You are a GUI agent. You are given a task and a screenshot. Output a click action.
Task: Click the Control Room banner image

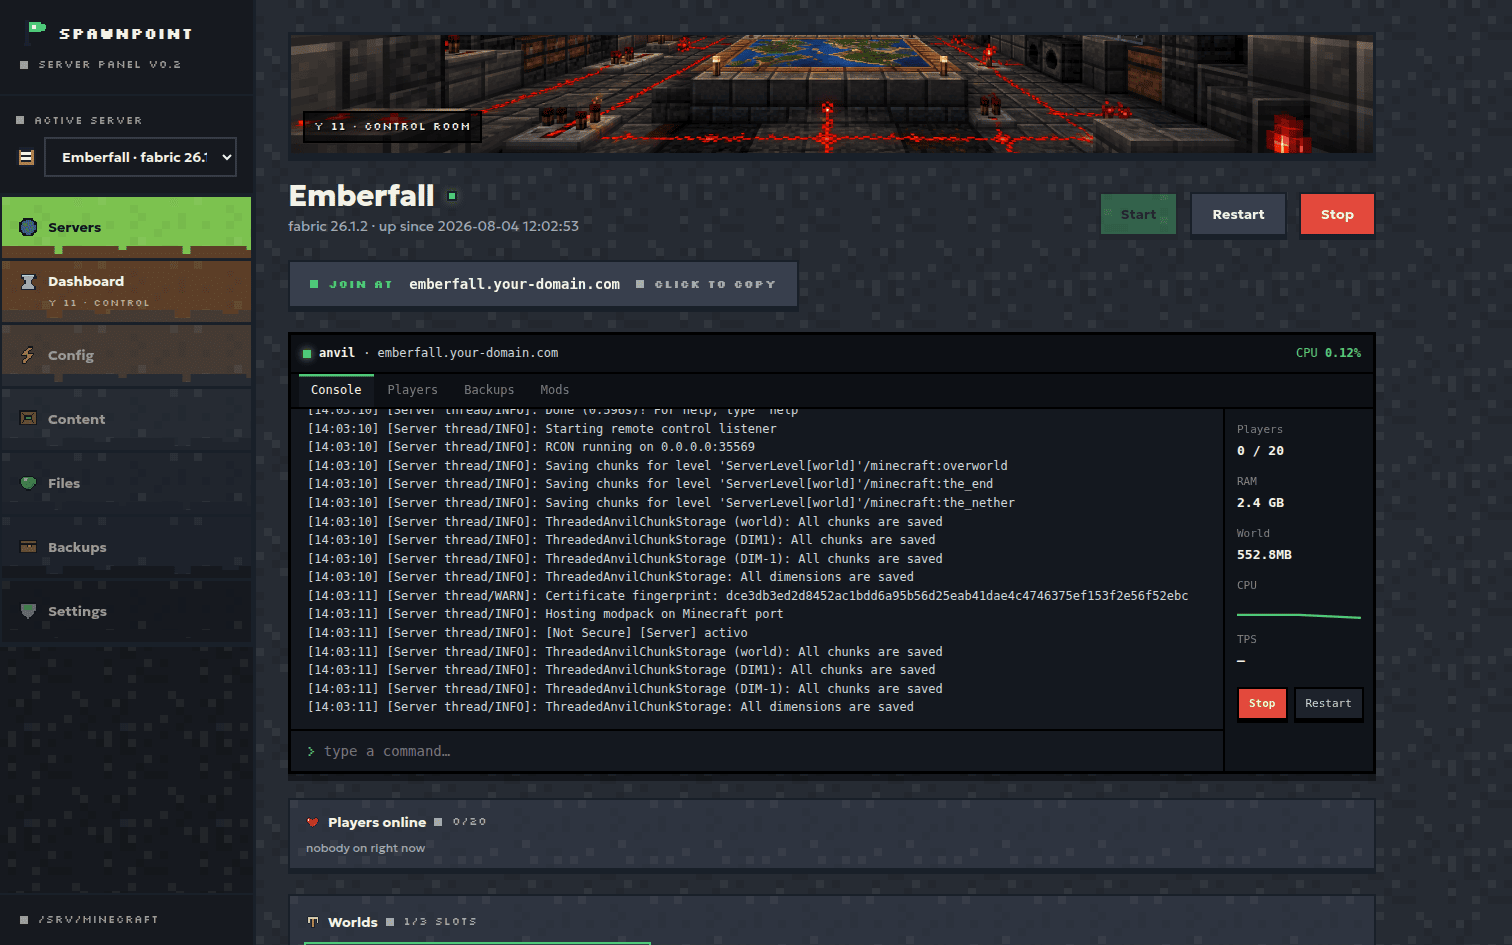[831, 94]
